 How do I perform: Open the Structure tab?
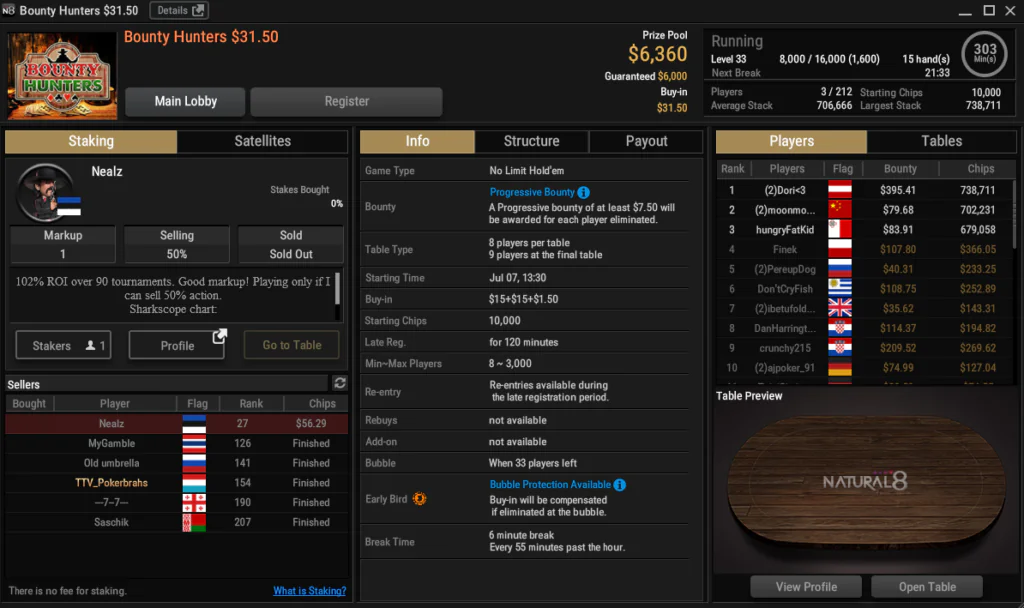coord(531,141)
